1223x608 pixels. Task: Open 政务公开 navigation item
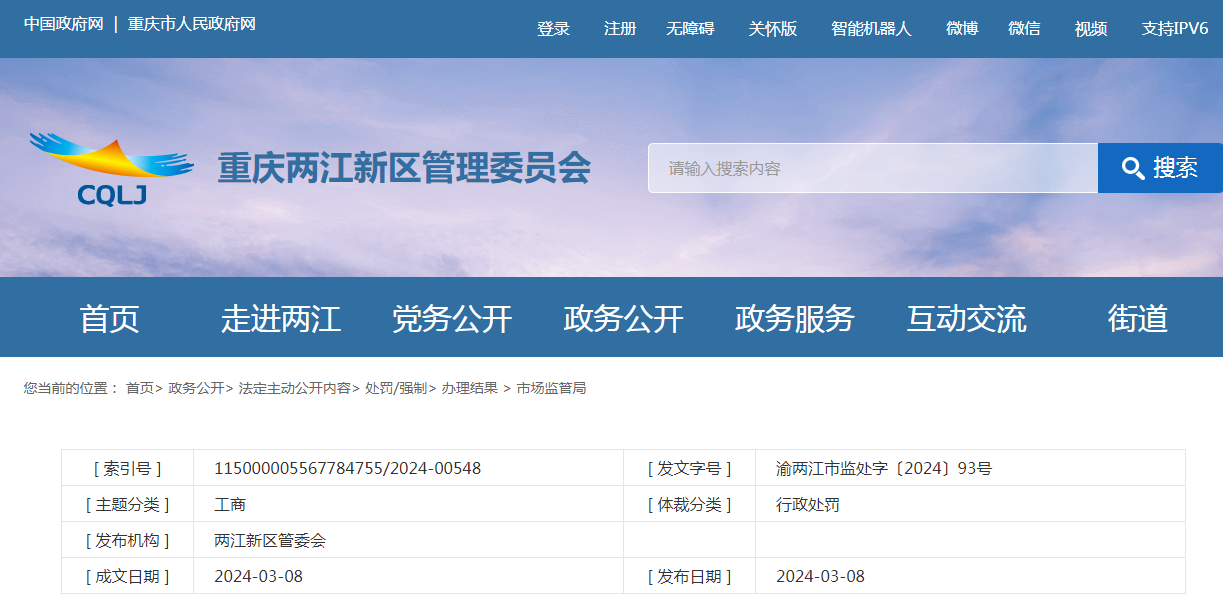[624, 319]
